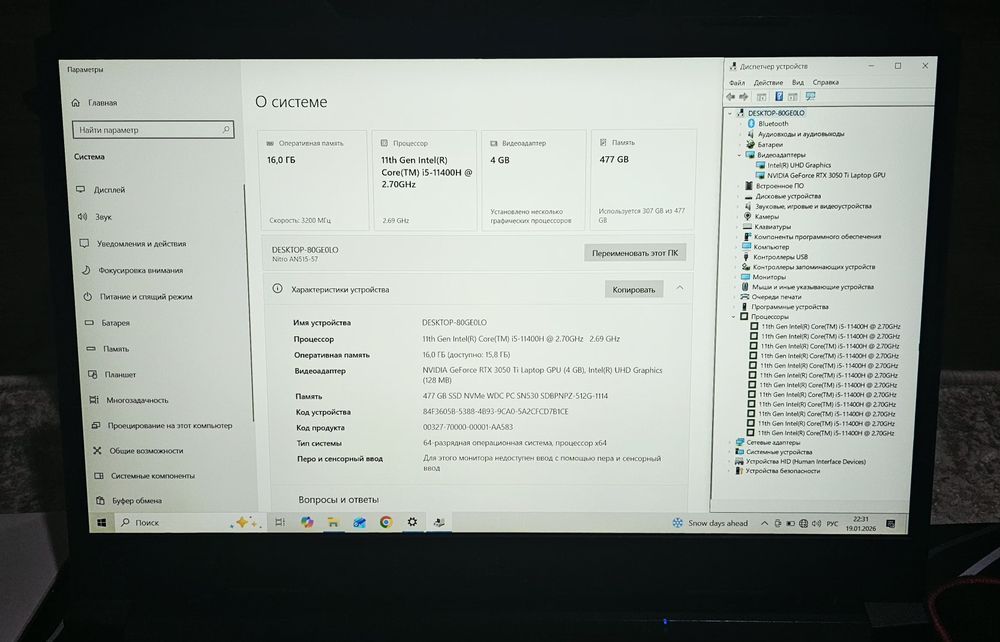The width and height of the screenshot is (1000, 642).
Task: Expand Батареи category in Device Manager
Action: click(x=740, y=145)
